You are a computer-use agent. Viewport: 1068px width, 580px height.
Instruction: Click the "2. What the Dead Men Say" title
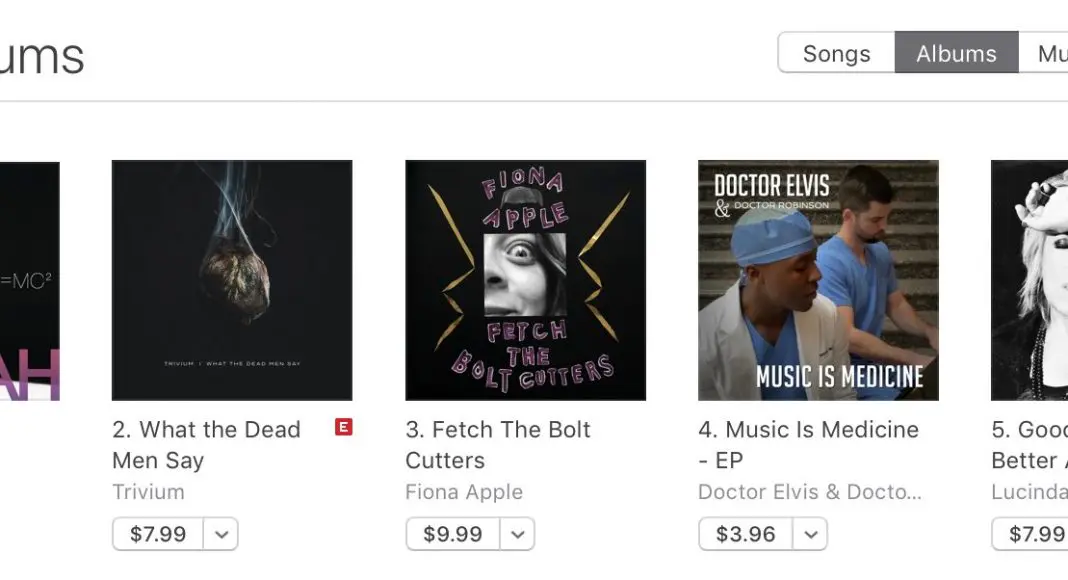pyautogui.click(x=206, y=444)
